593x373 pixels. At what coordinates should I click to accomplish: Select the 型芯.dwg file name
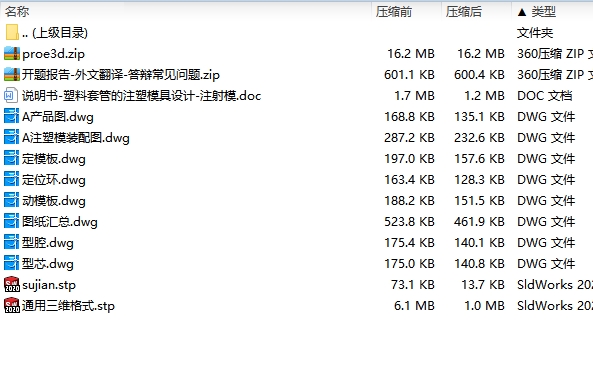point(48,264)
